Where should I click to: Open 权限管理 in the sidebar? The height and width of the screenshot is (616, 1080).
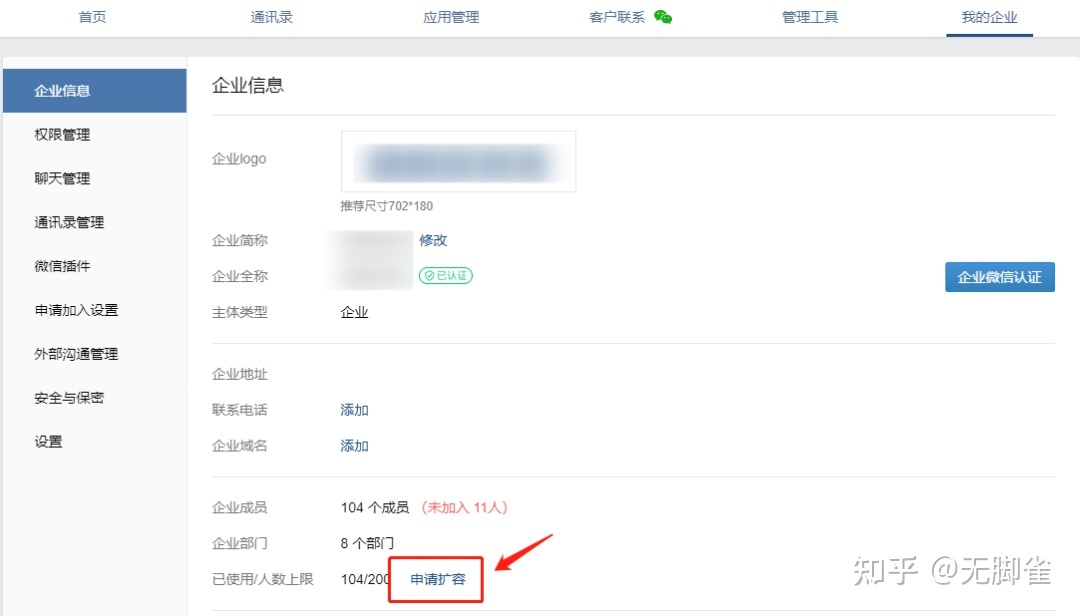[62, 134]
